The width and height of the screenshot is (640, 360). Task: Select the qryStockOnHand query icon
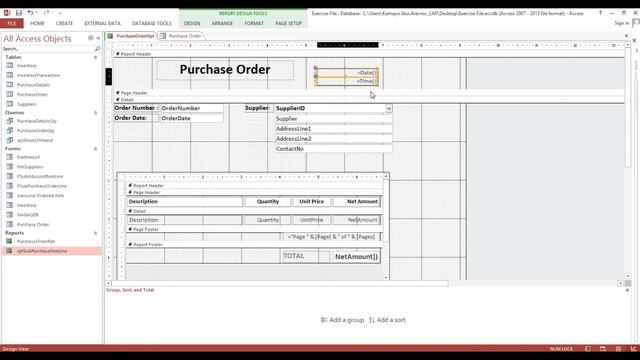(10, 140)
